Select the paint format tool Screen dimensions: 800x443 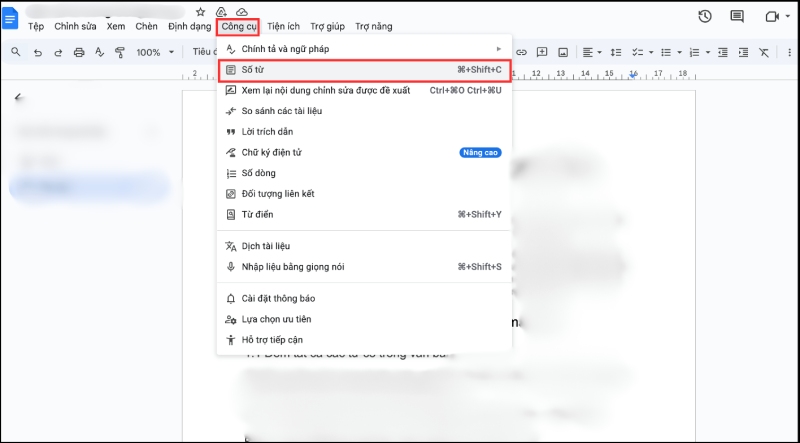pyautogui.click(x=120, y=52)
